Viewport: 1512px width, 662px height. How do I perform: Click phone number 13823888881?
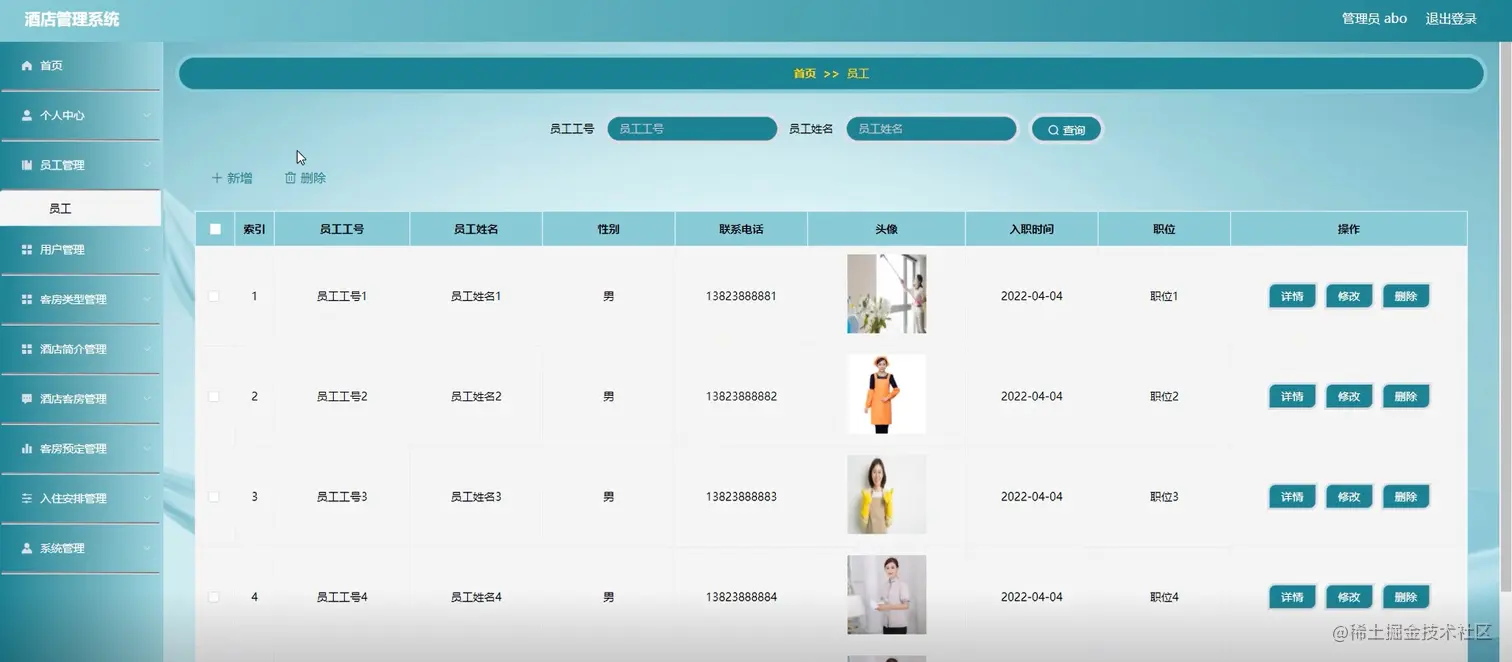741,296
